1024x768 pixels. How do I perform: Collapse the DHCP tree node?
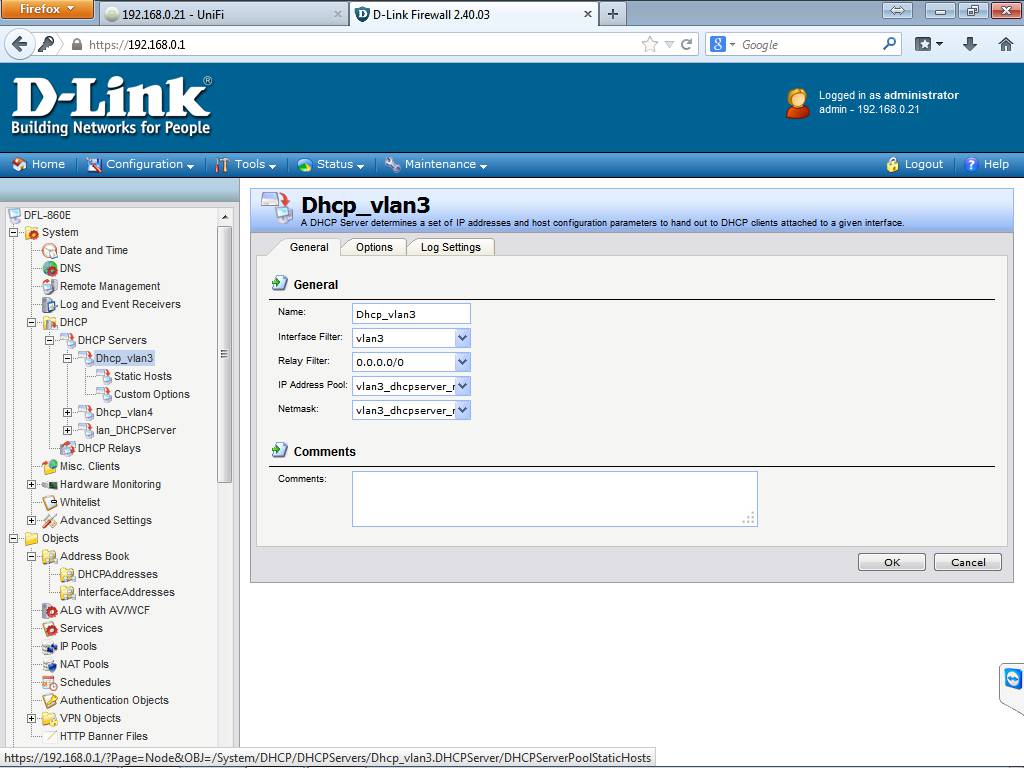31,323
